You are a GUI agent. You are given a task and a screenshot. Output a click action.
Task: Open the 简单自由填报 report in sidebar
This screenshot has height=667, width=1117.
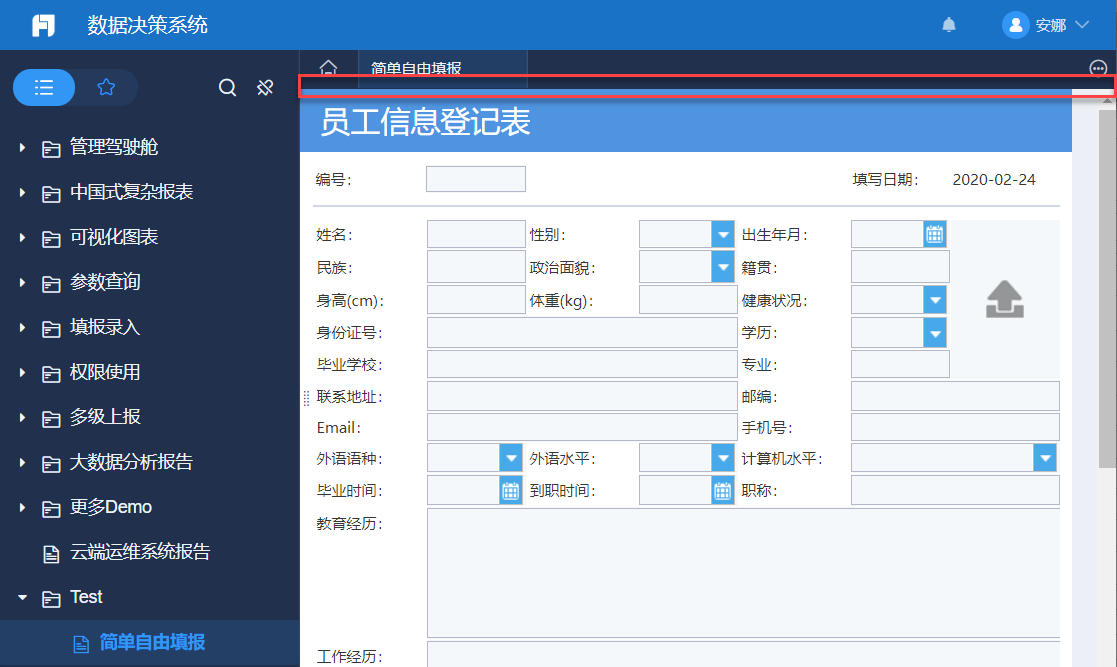tap(150, 642)
